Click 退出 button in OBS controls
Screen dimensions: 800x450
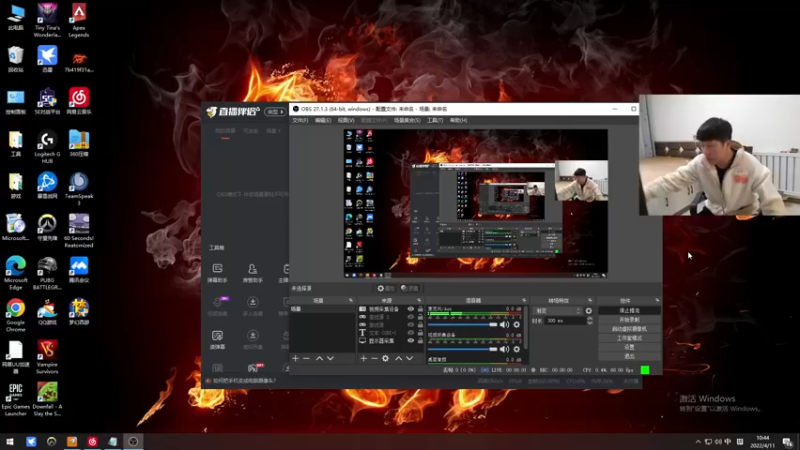point(629,356)
